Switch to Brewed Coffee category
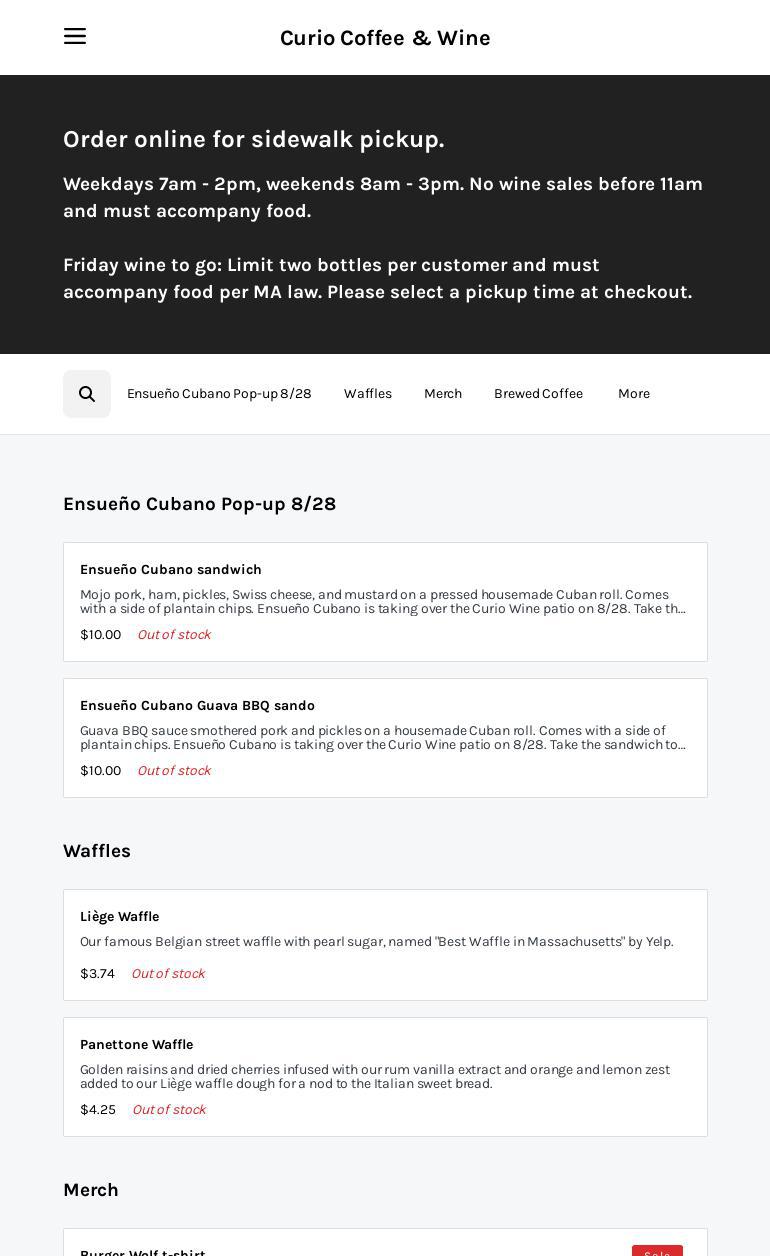This screenshot has width=770, height=1256. tap(538, 394)
